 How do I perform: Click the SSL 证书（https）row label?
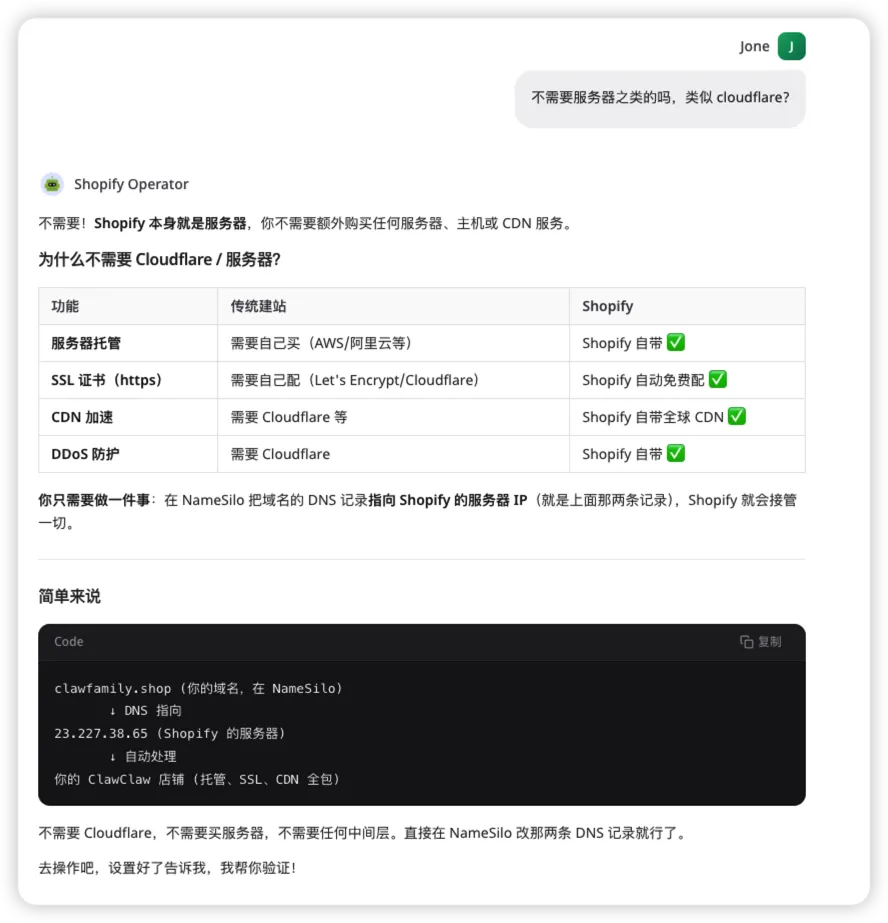(x=107, y=380)
